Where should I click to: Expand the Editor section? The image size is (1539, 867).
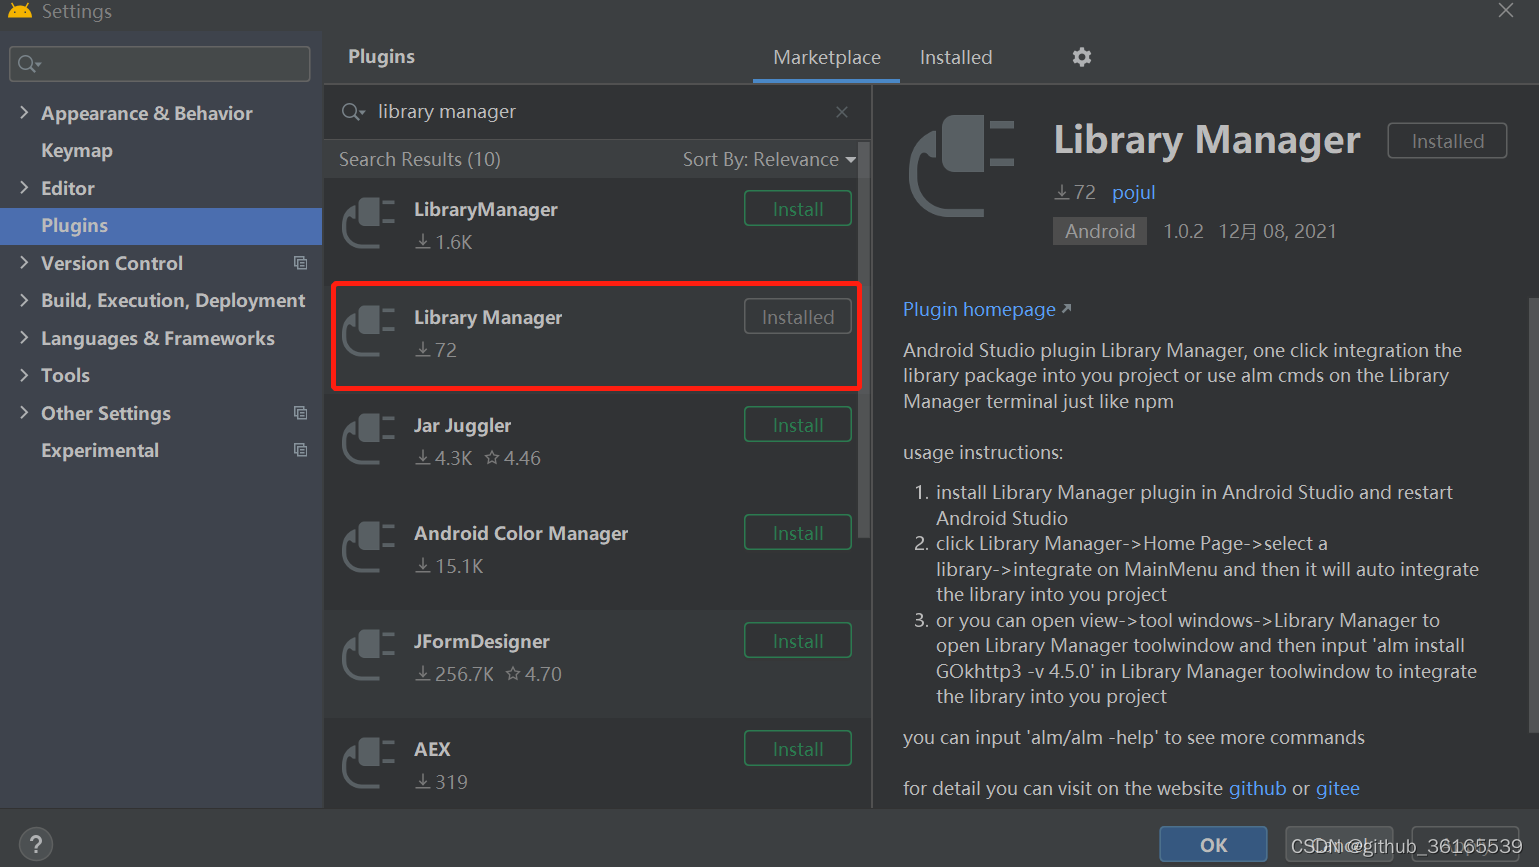coord(24,187)
